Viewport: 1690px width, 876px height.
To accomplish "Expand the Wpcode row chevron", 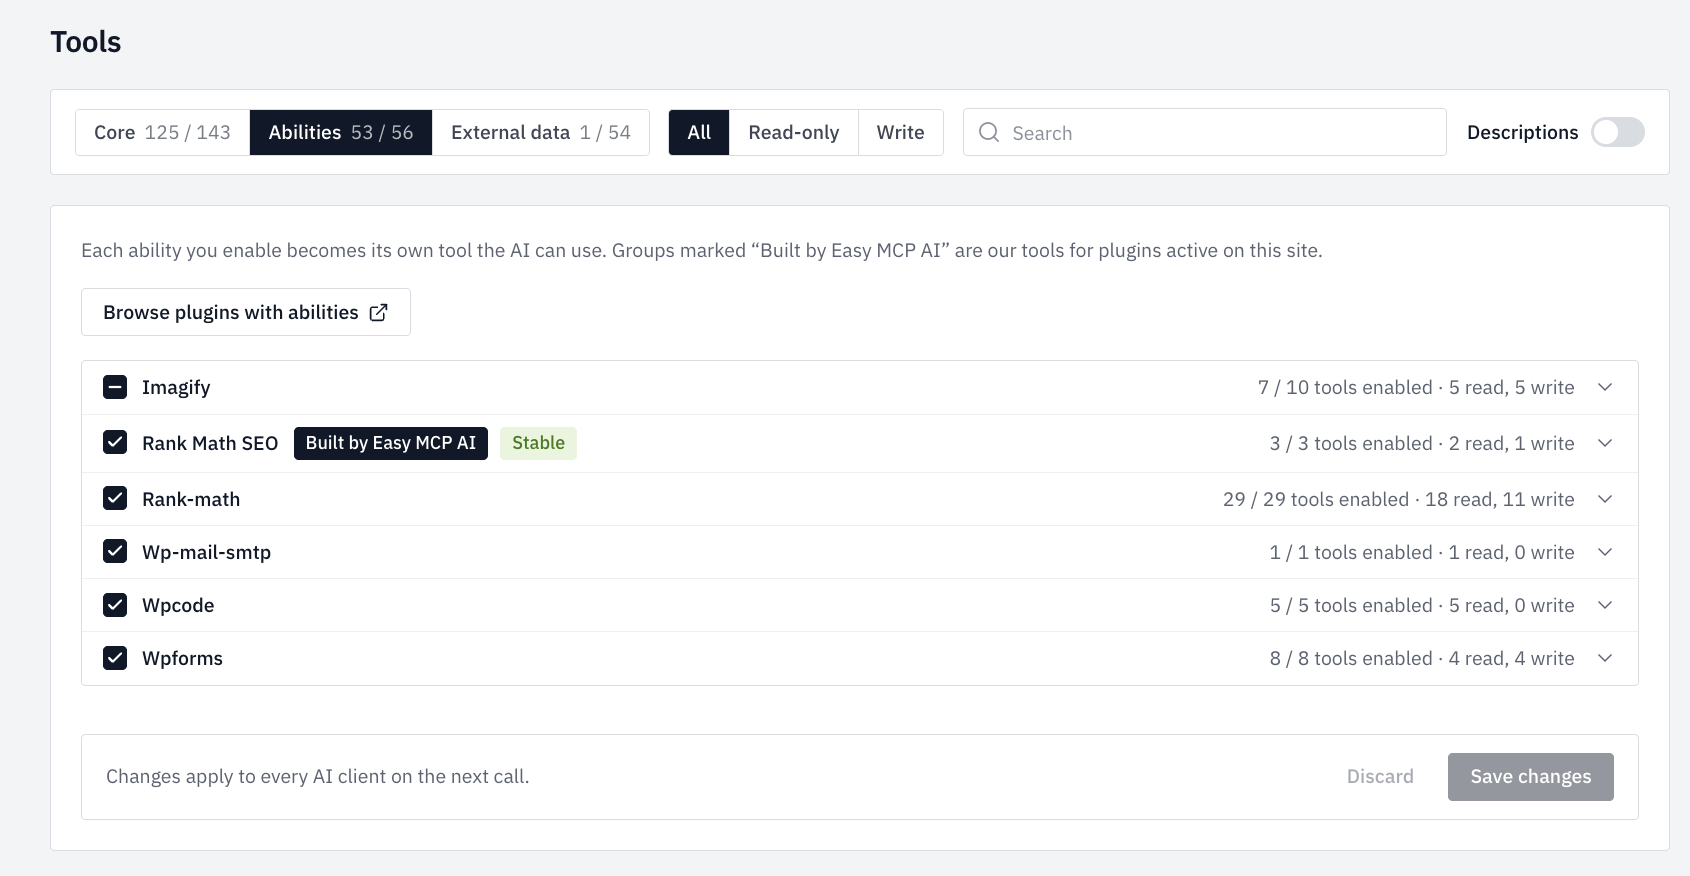I will tap(1605, 605).
